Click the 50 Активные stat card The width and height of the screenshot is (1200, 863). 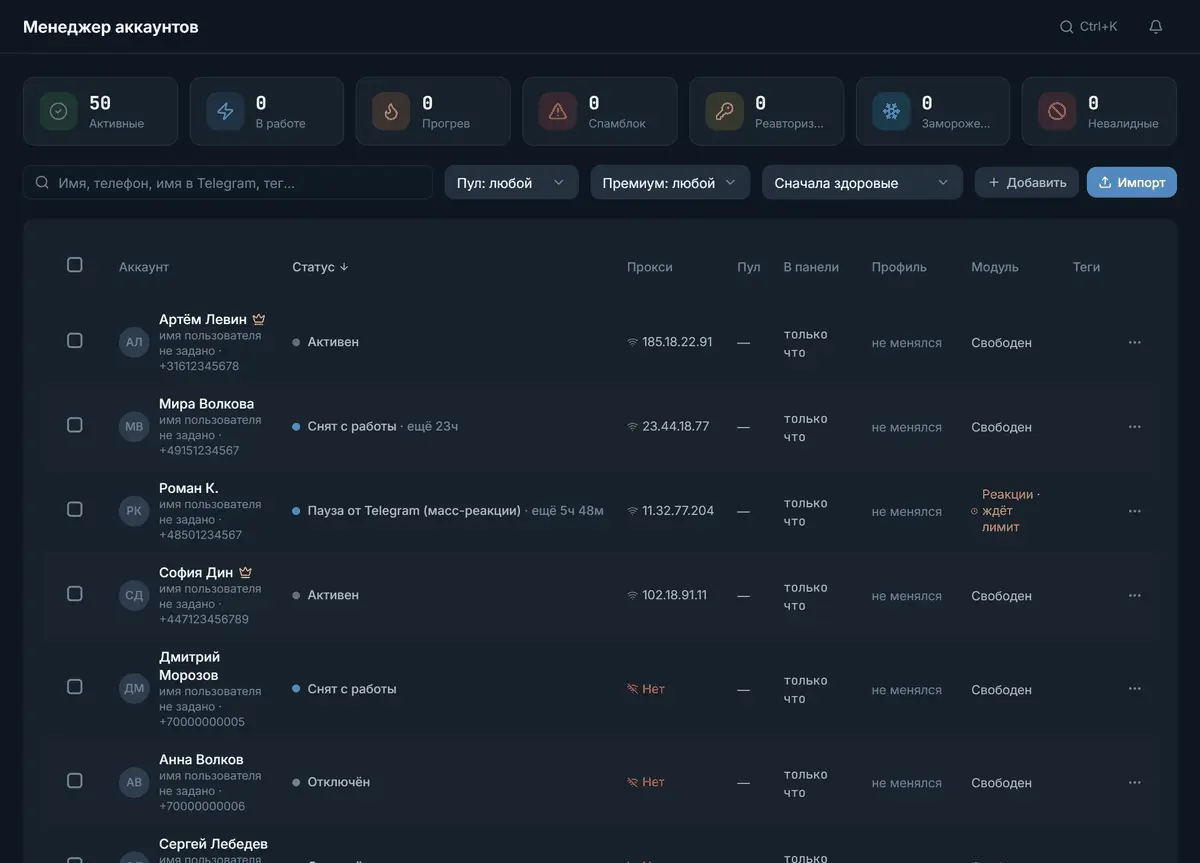(x=100, y=111)
